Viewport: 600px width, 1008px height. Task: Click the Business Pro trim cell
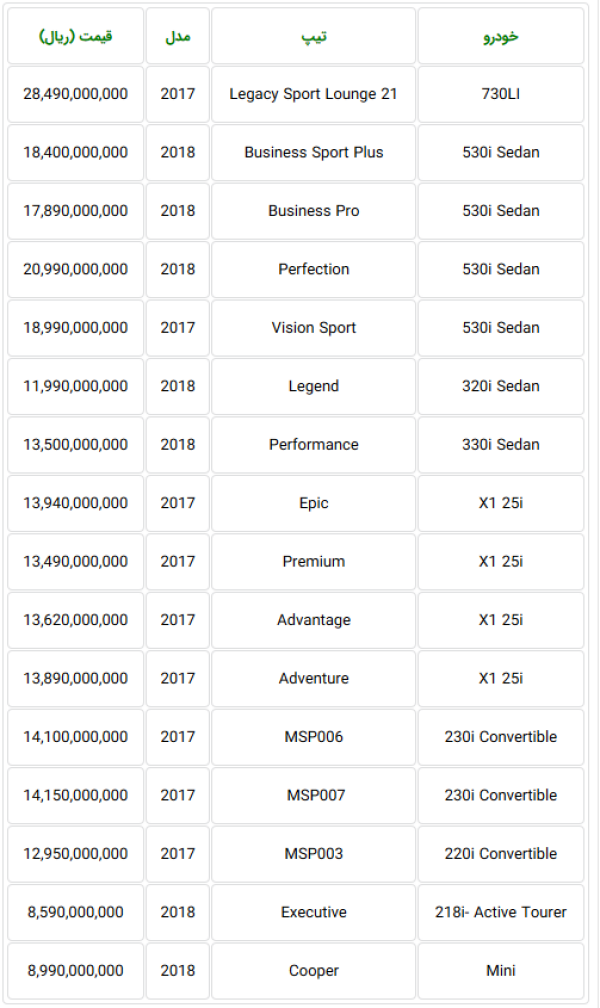tap(313, 211)
